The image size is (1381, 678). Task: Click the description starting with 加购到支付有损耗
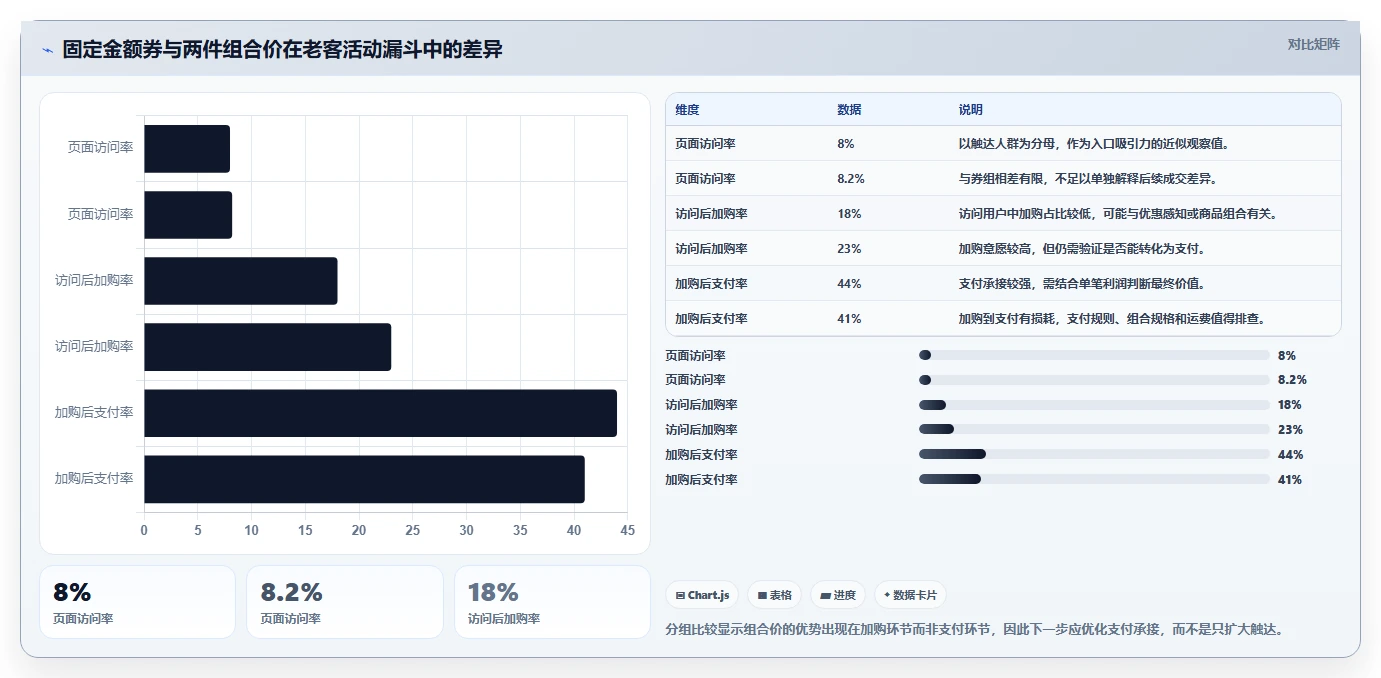[x=1113, y=319]
